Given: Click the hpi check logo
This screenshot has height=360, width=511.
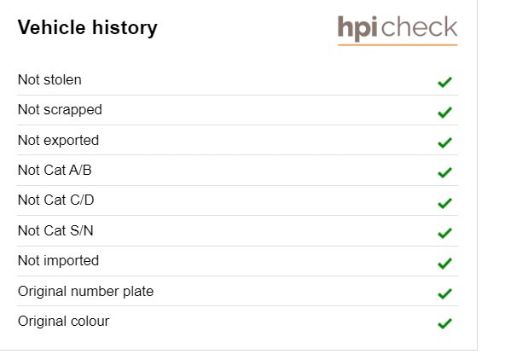Looking at the screenshot, I should (397, 29).
